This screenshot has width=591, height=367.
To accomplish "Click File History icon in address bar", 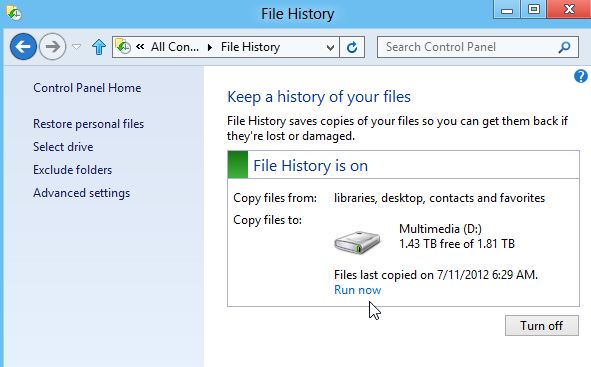I will pyautogui.click(x=123, y=47).
